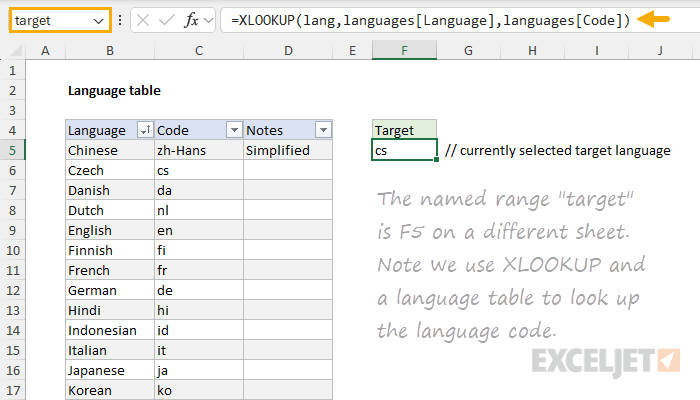Select the Chinese cell
This screenshot has width=700, height=400.
110,150
